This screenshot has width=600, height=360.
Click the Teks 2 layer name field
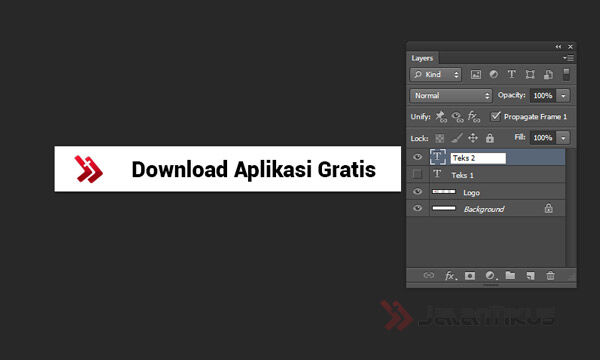(478, 158)
